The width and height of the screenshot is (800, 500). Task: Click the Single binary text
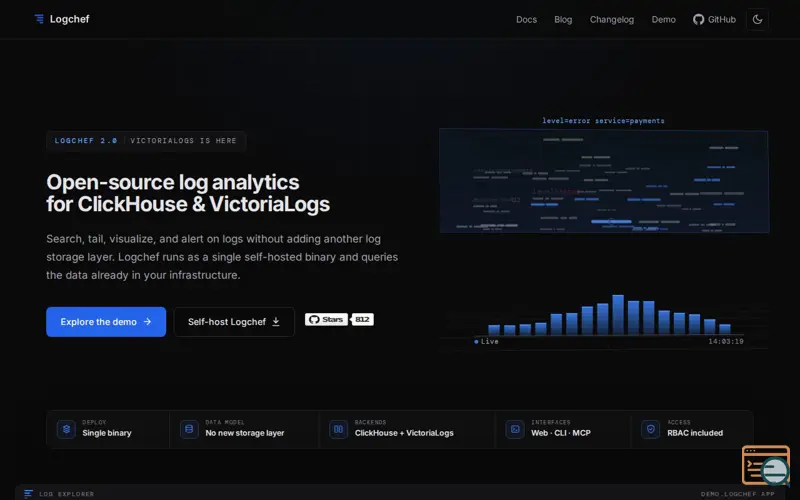pyautogui.click(x=107, y=433)
